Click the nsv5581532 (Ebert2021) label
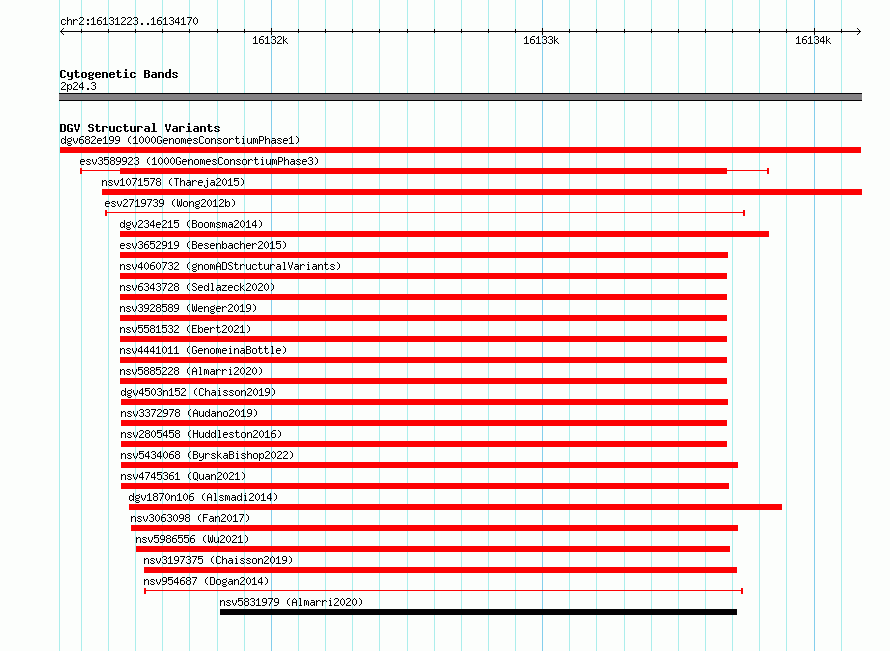Image resolution: width=890 pixels, height=651 pixels. (x=185, y=329)
